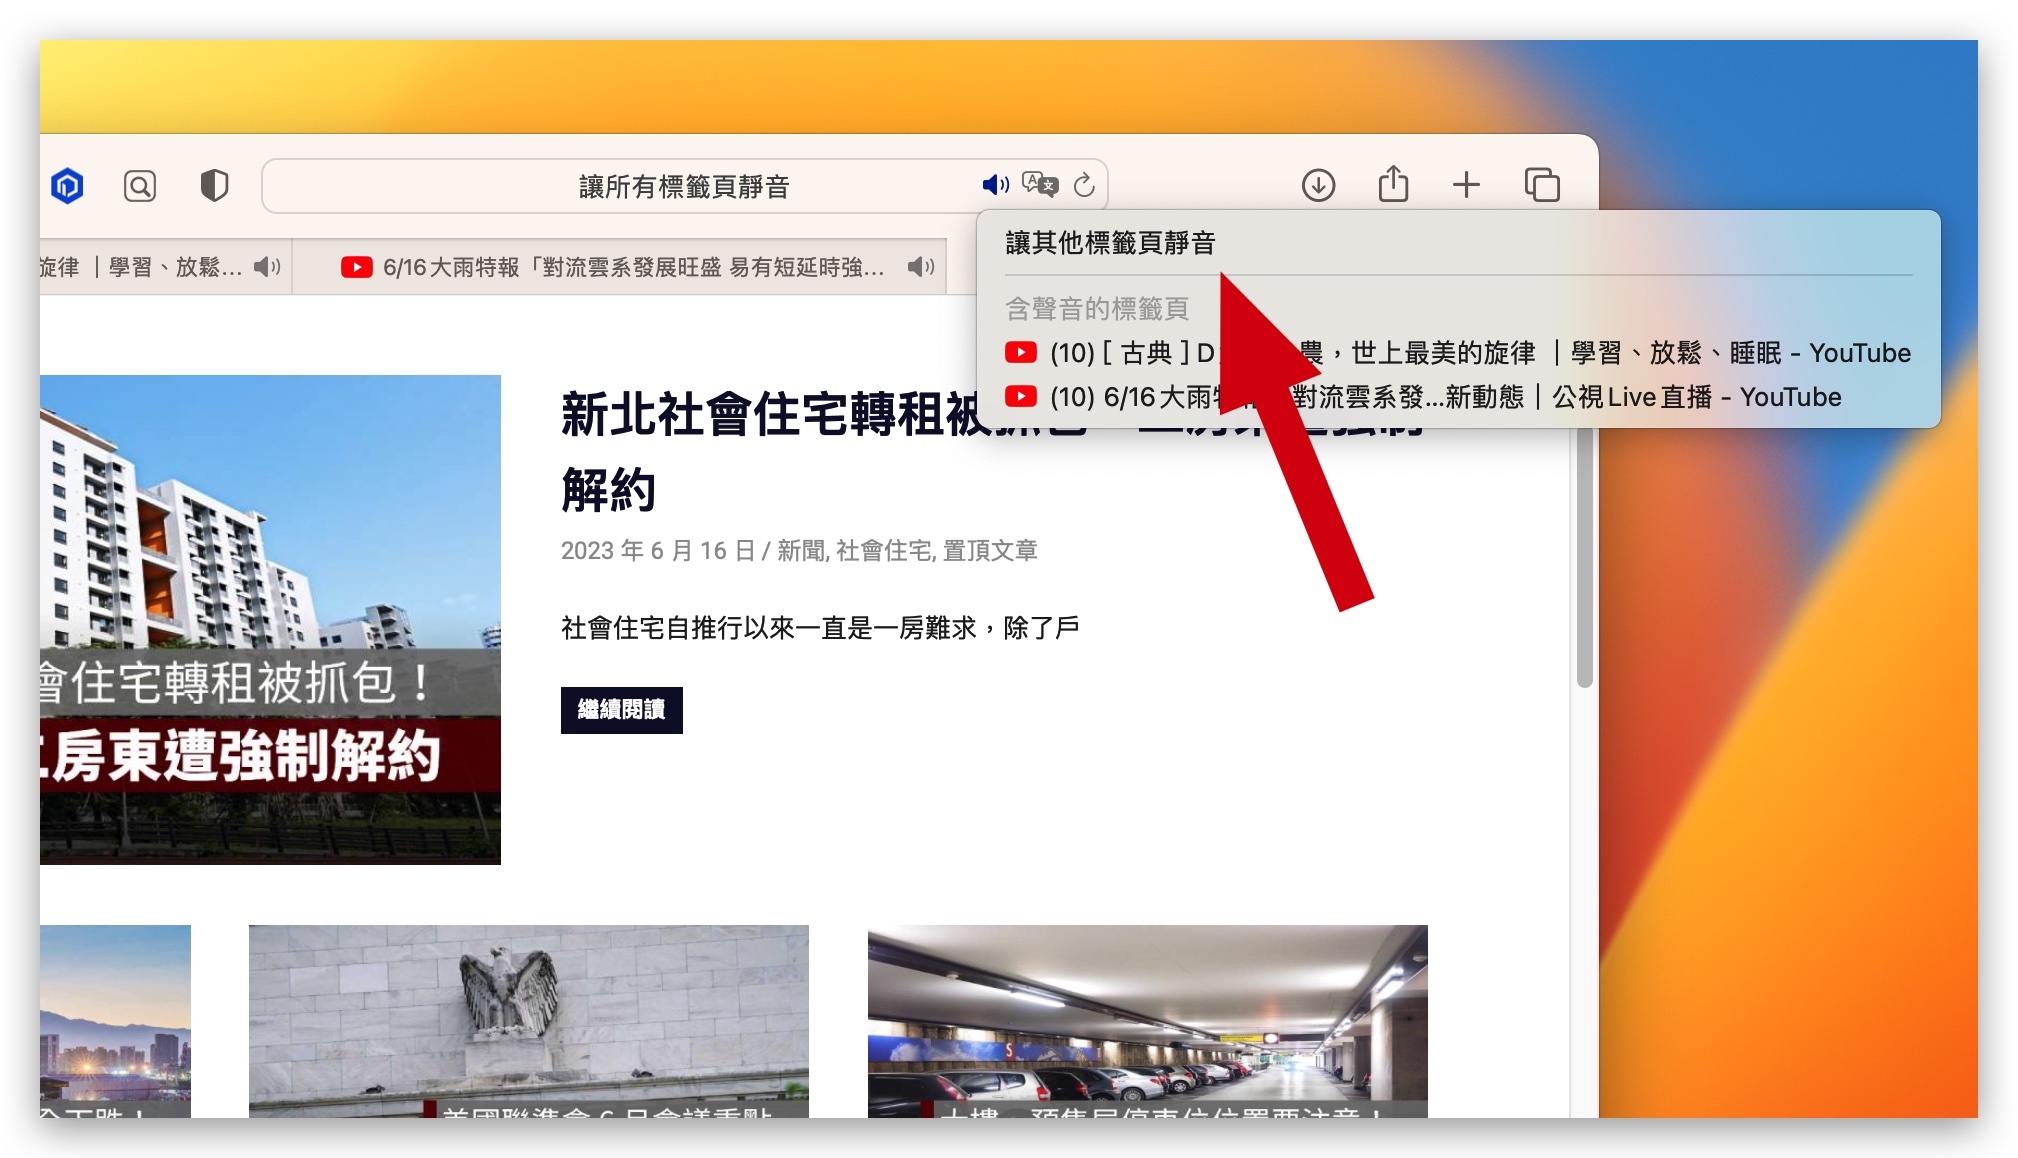The height and width of the screenshot is (1158, 2018).
Task: Open the eagle statue article thumbnail
Action: click(529, 1021)
